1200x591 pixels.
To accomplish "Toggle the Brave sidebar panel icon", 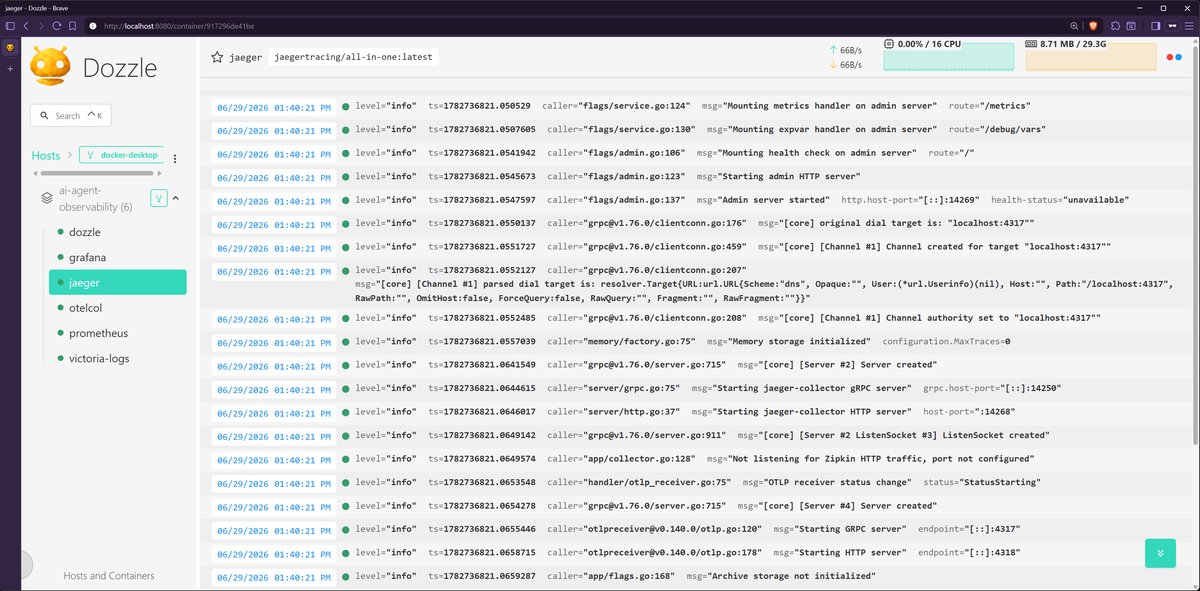I will click(10, 25).
